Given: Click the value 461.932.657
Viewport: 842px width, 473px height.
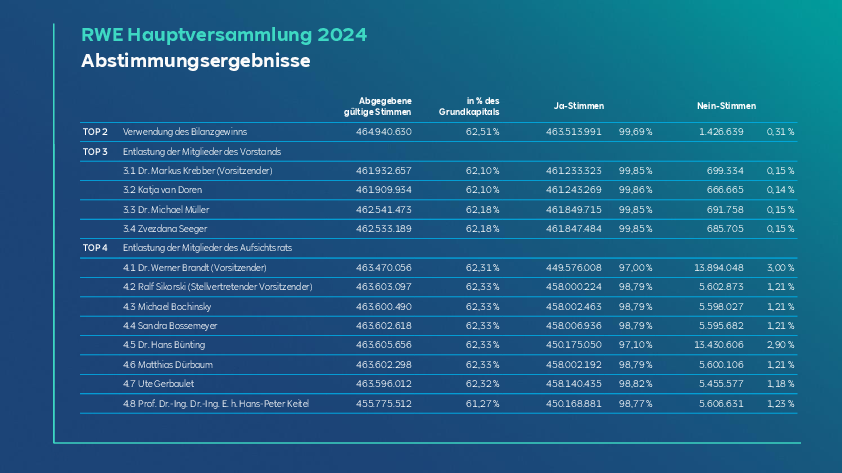Looking at the screenshot, I should pyautogui.click(x=383, y=171).
